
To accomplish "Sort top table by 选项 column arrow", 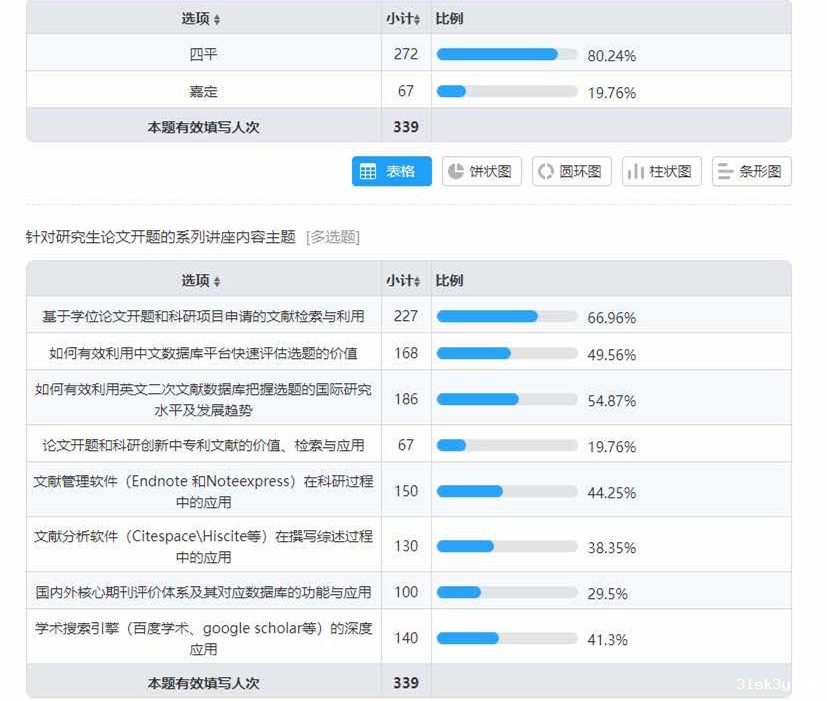I will (217, 20).
